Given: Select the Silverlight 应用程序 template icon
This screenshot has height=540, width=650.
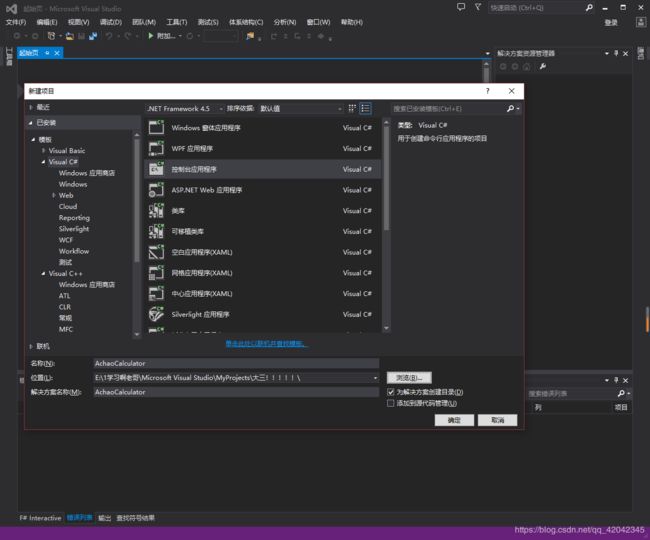Looking at the screenshot, I should tap(156, 314).
